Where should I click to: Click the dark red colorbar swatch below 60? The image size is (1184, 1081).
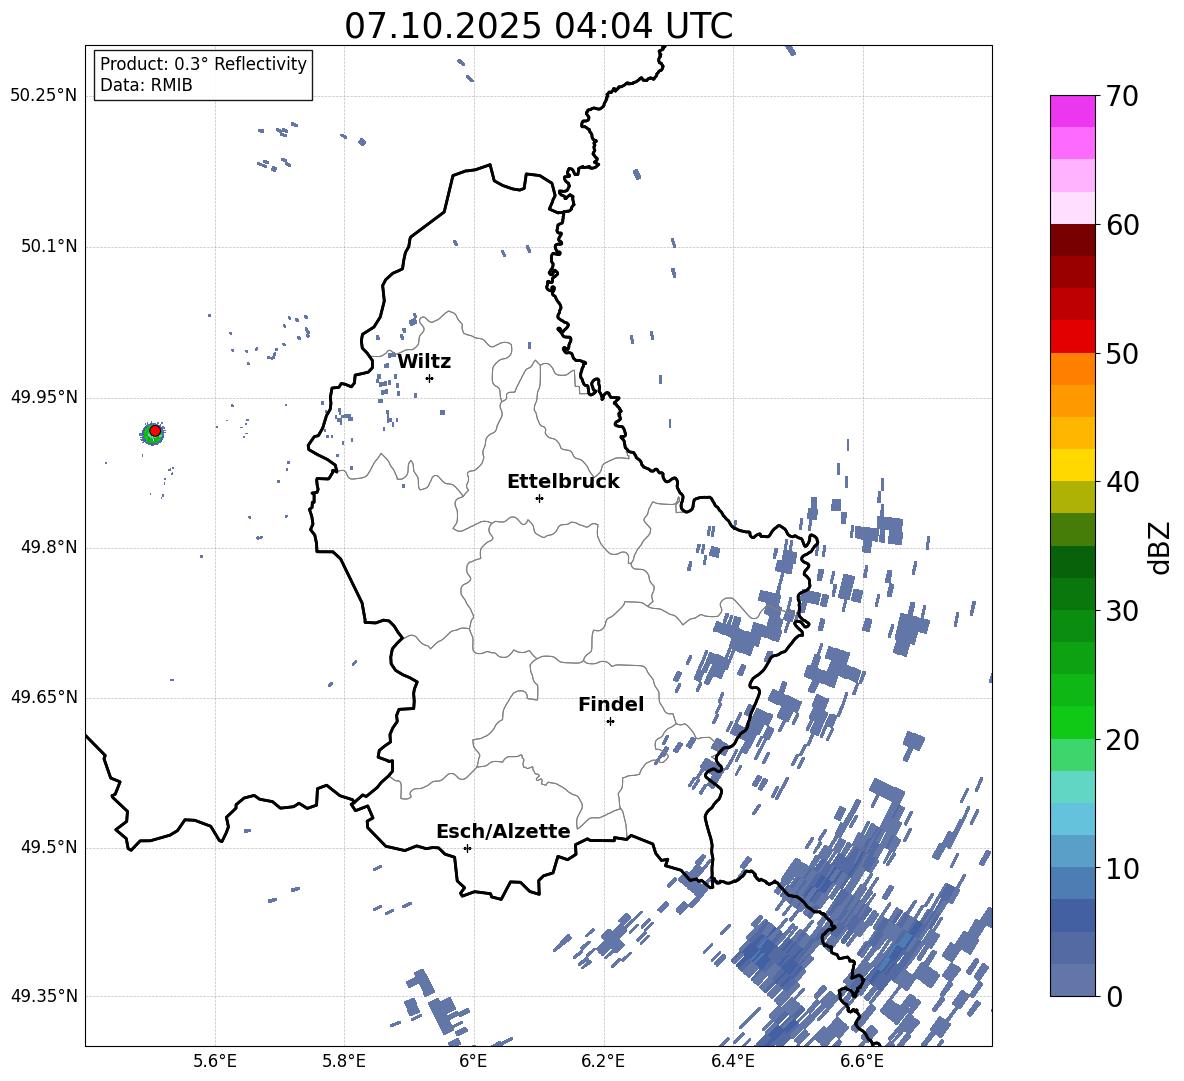coord(1072,240)
